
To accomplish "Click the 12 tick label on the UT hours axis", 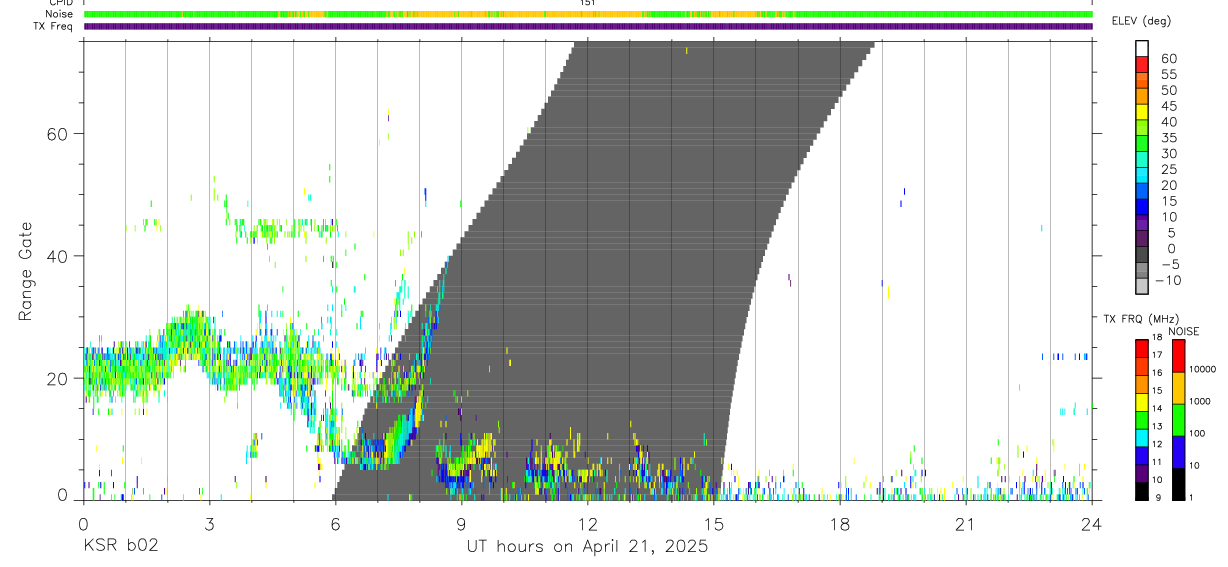I will (x=587, y=523).
